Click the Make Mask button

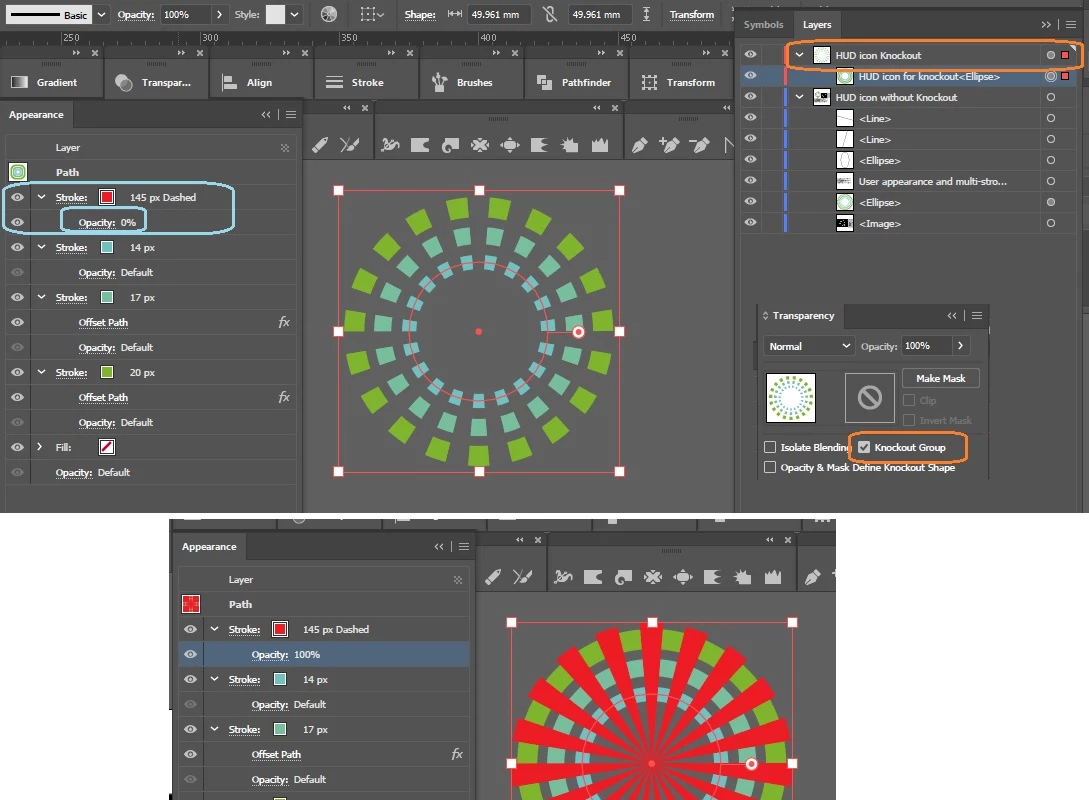click(x=940, y=378)
